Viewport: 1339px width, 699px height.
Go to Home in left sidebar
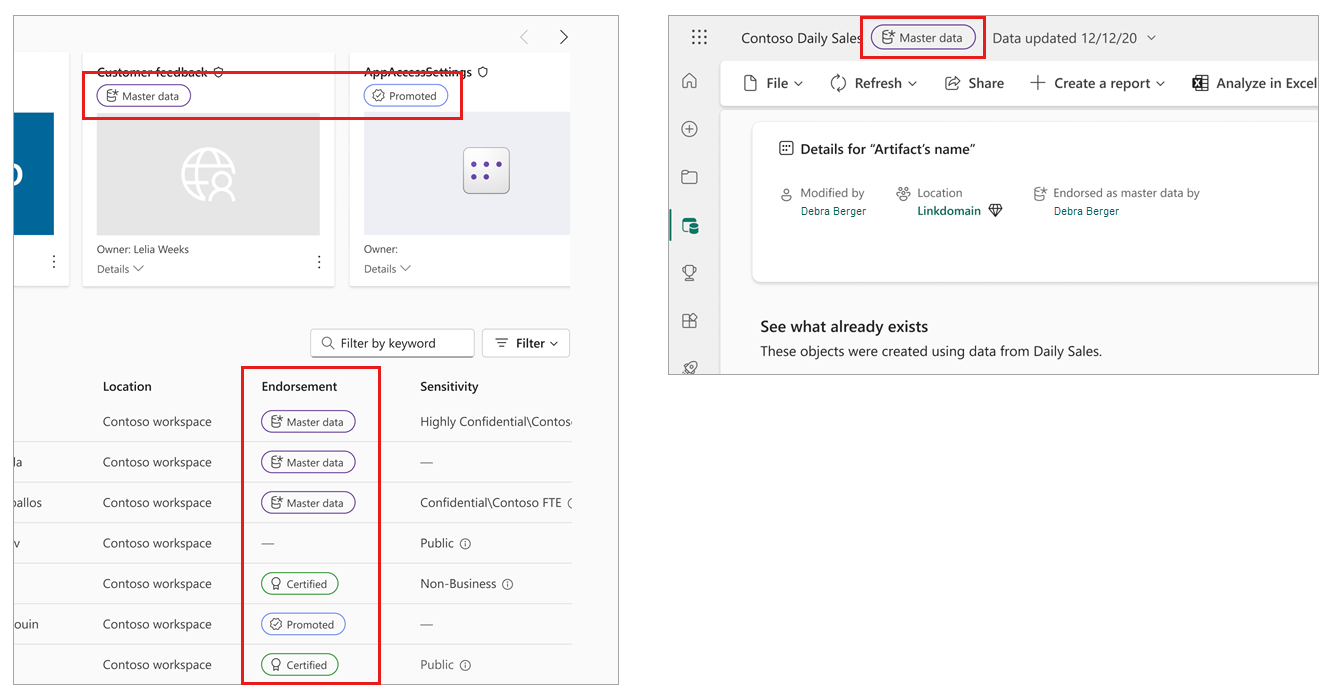coord(689,82)
